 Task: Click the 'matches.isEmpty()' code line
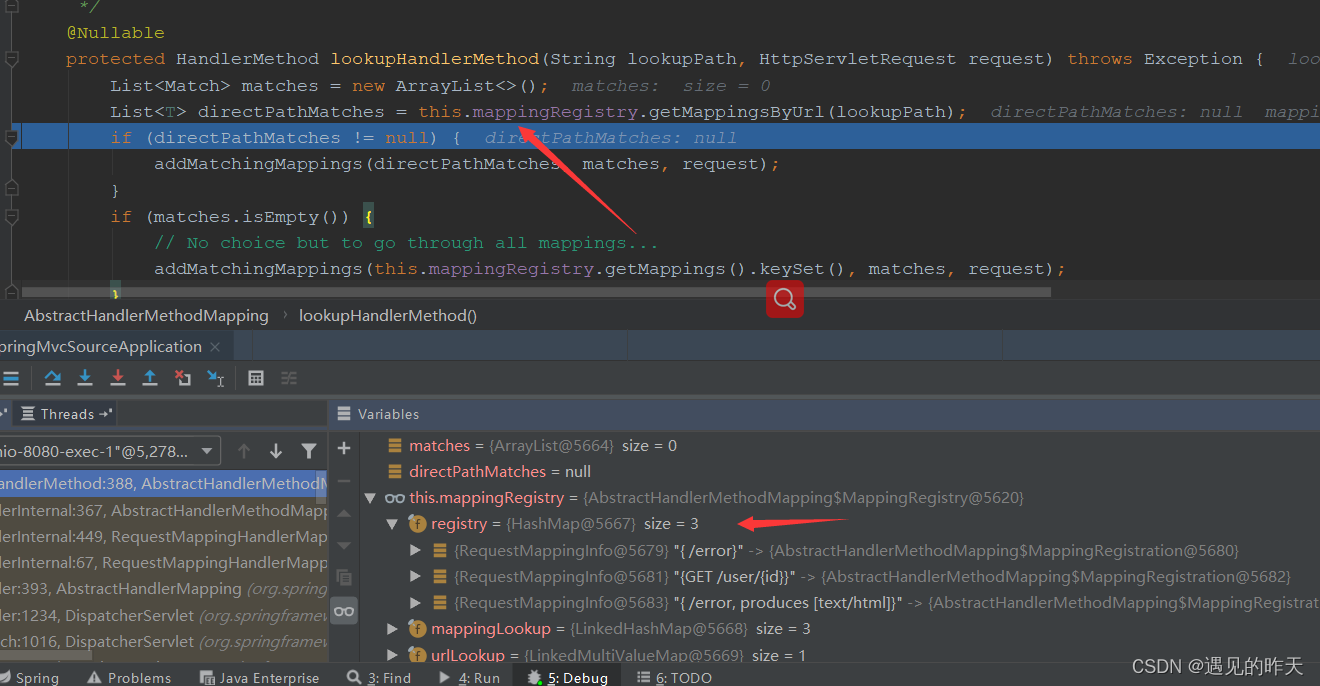[x=242, y=217]
